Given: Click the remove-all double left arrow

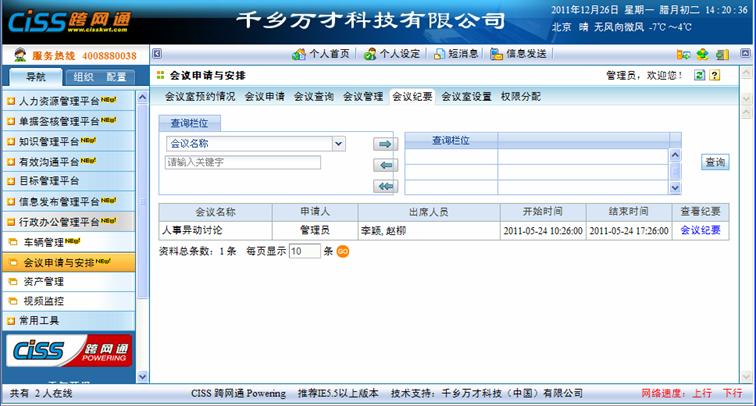Looking at the screenshot, I should click(x=384, y=186).
